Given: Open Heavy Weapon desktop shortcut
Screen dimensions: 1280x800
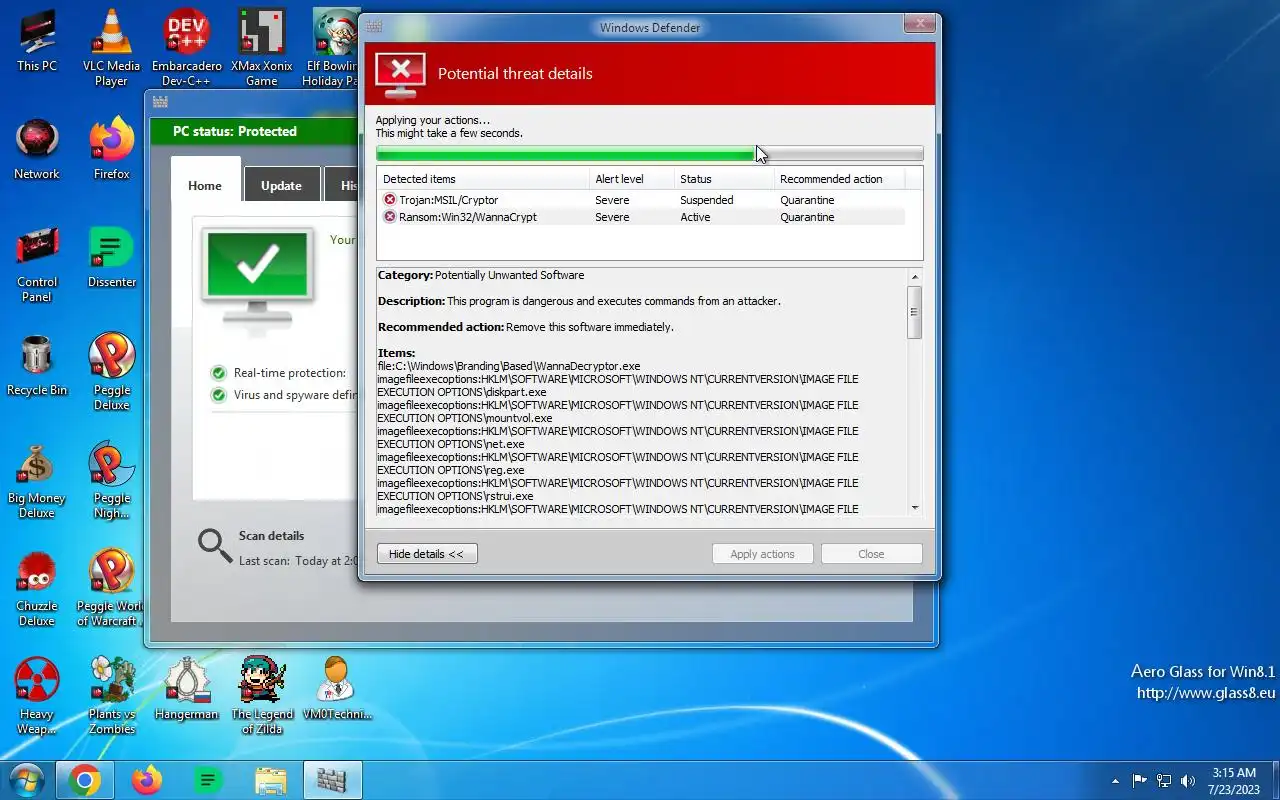Looking at the screenshot, I should [37, 696].
